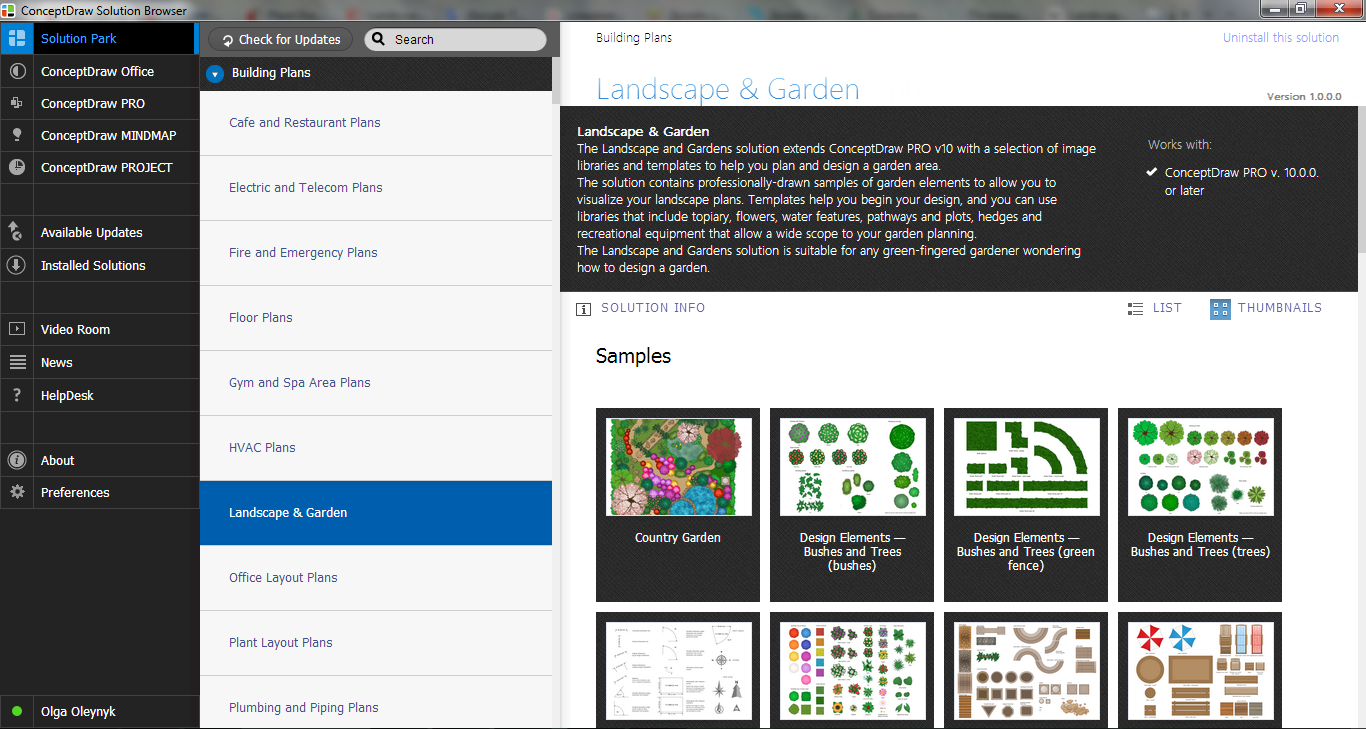
Task: Select Cafe and Restaurant Plans
Action: [376, 123]
